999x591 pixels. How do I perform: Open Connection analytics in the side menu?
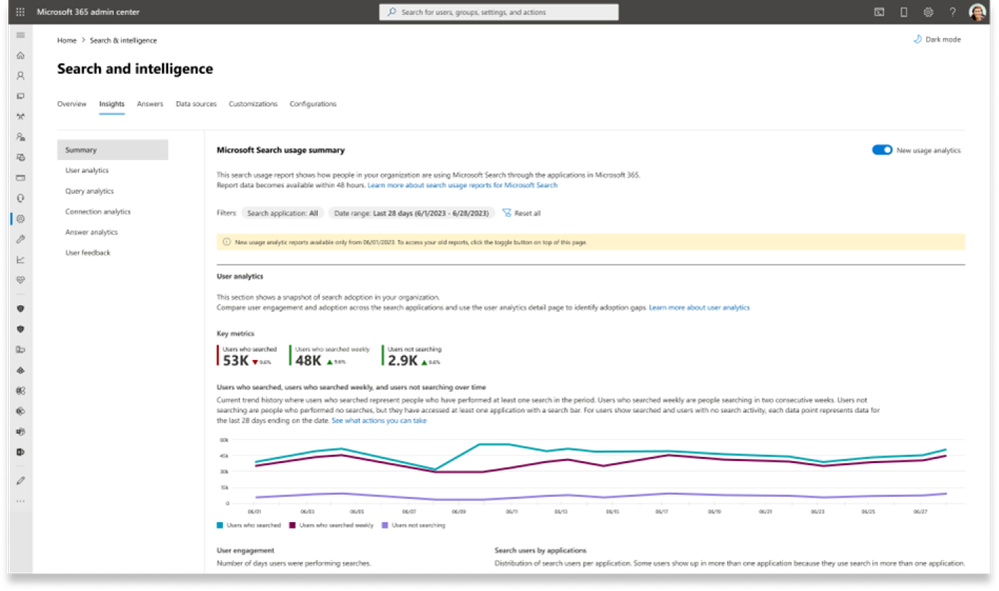click(97, 211)
